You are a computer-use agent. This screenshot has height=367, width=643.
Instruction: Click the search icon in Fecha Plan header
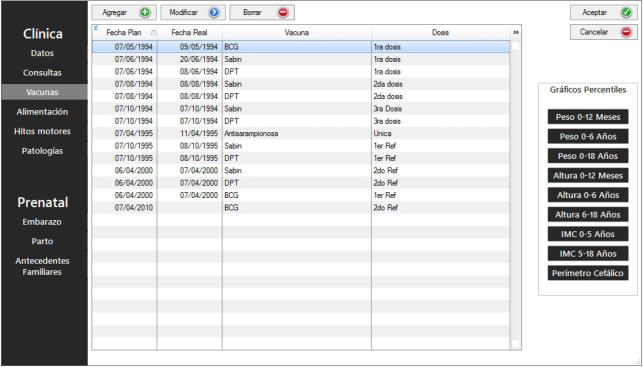tap(153, 33)
